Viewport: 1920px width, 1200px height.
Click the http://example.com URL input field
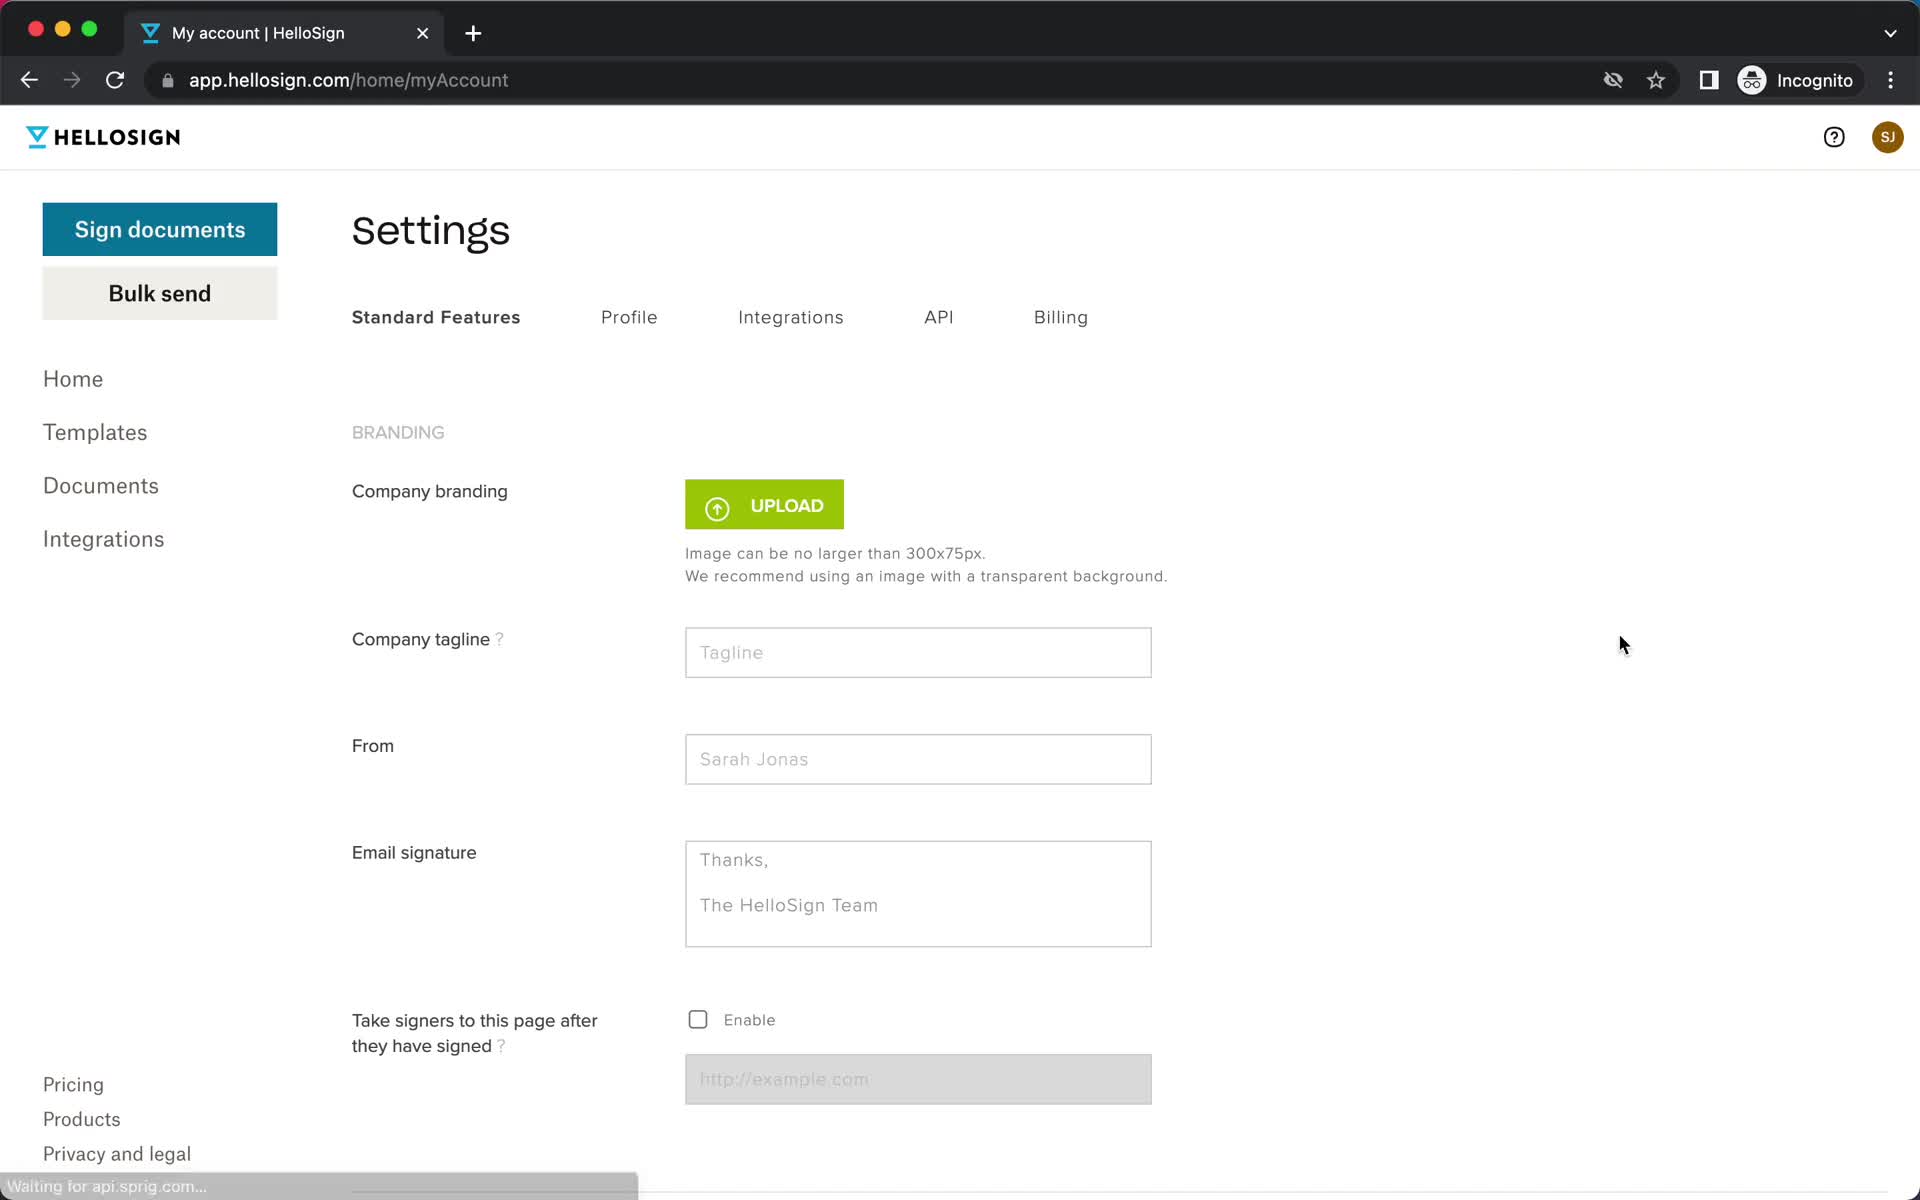click(x=919, y=1080)
